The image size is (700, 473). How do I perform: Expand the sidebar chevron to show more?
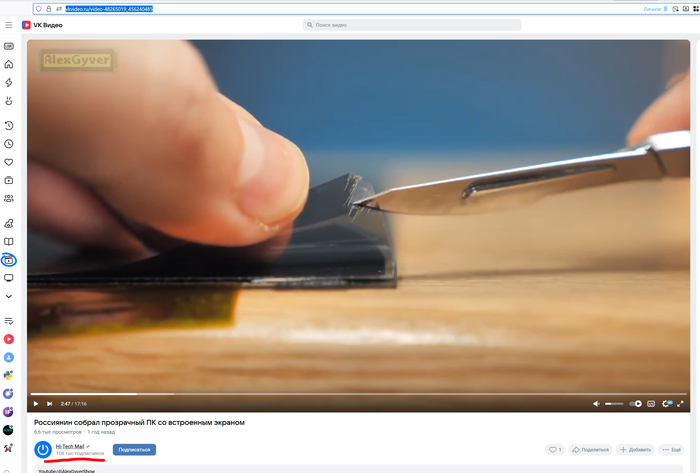tap(9, 296)
